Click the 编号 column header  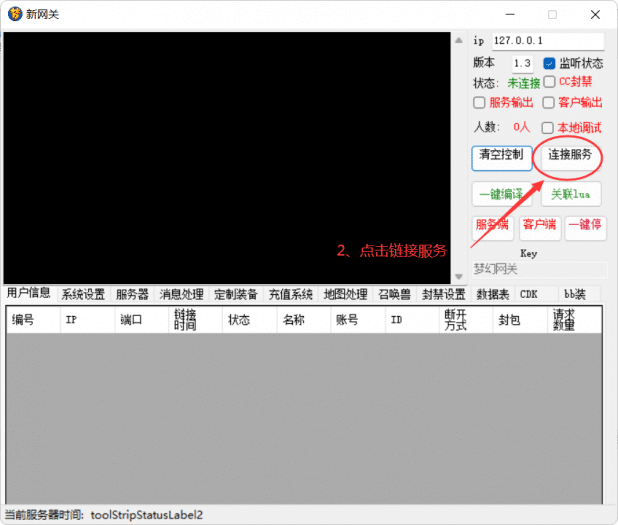point(33,320)
